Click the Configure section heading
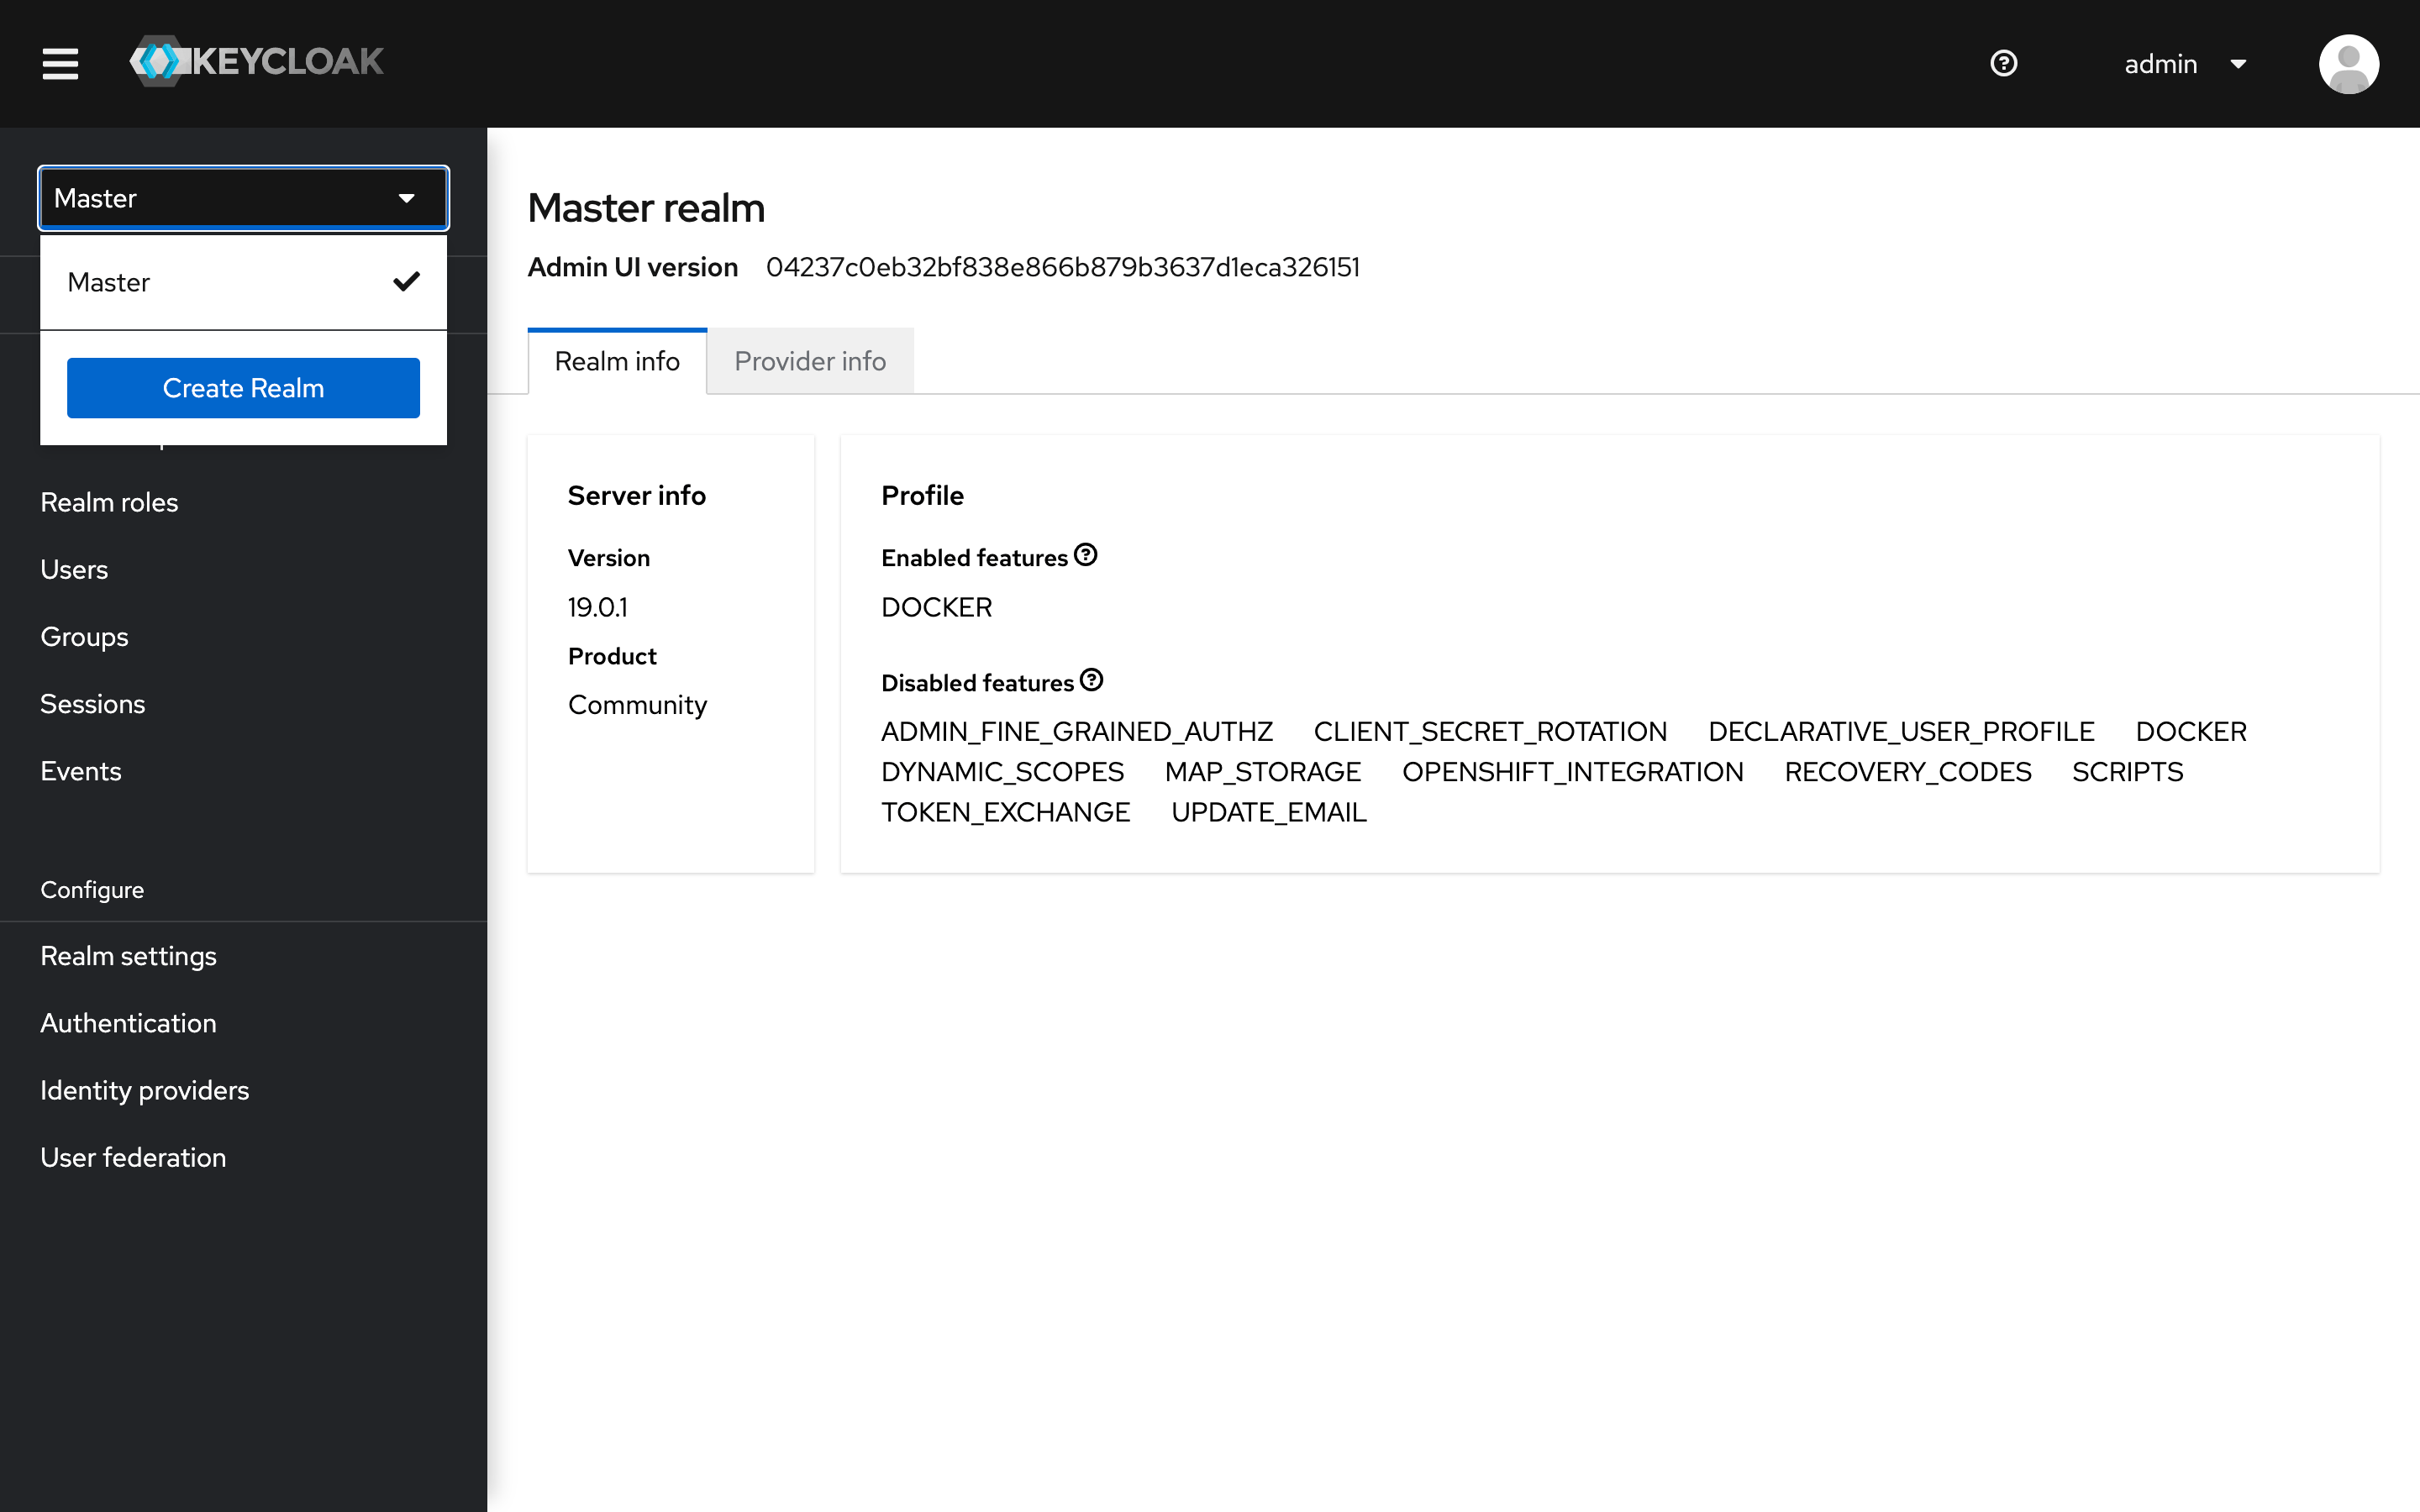The height and width of the screenshot is (1512, 2420). pyautogui.click(x=92, y=889)
